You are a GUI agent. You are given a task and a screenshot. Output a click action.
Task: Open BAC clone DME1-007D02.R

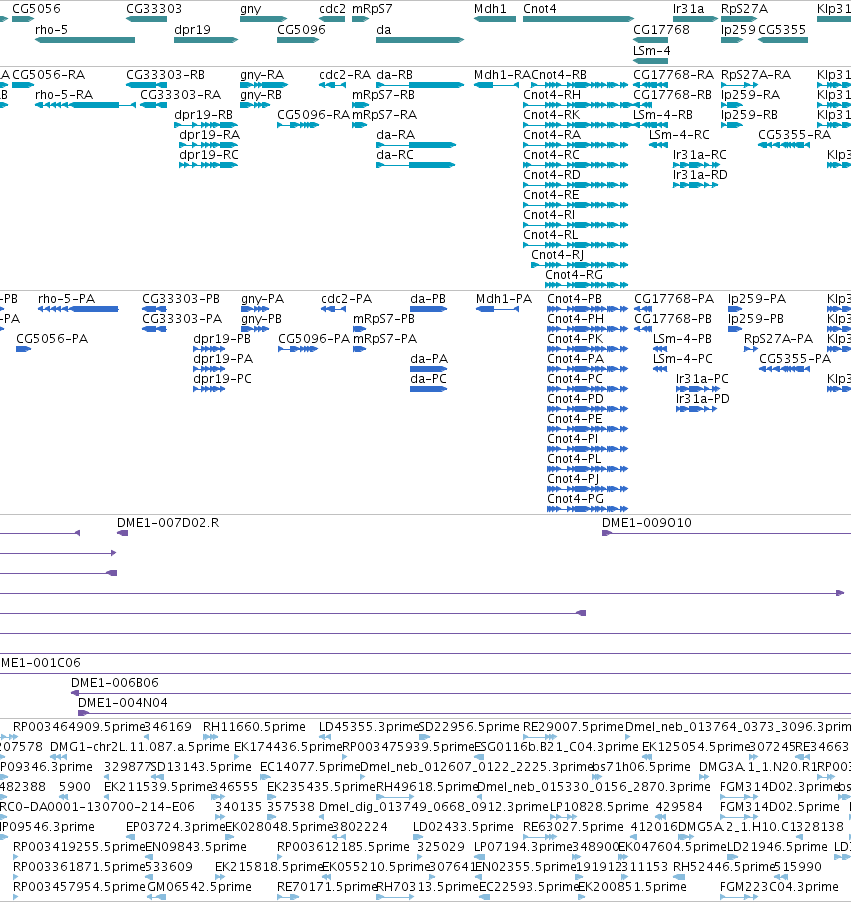(168, 523)
